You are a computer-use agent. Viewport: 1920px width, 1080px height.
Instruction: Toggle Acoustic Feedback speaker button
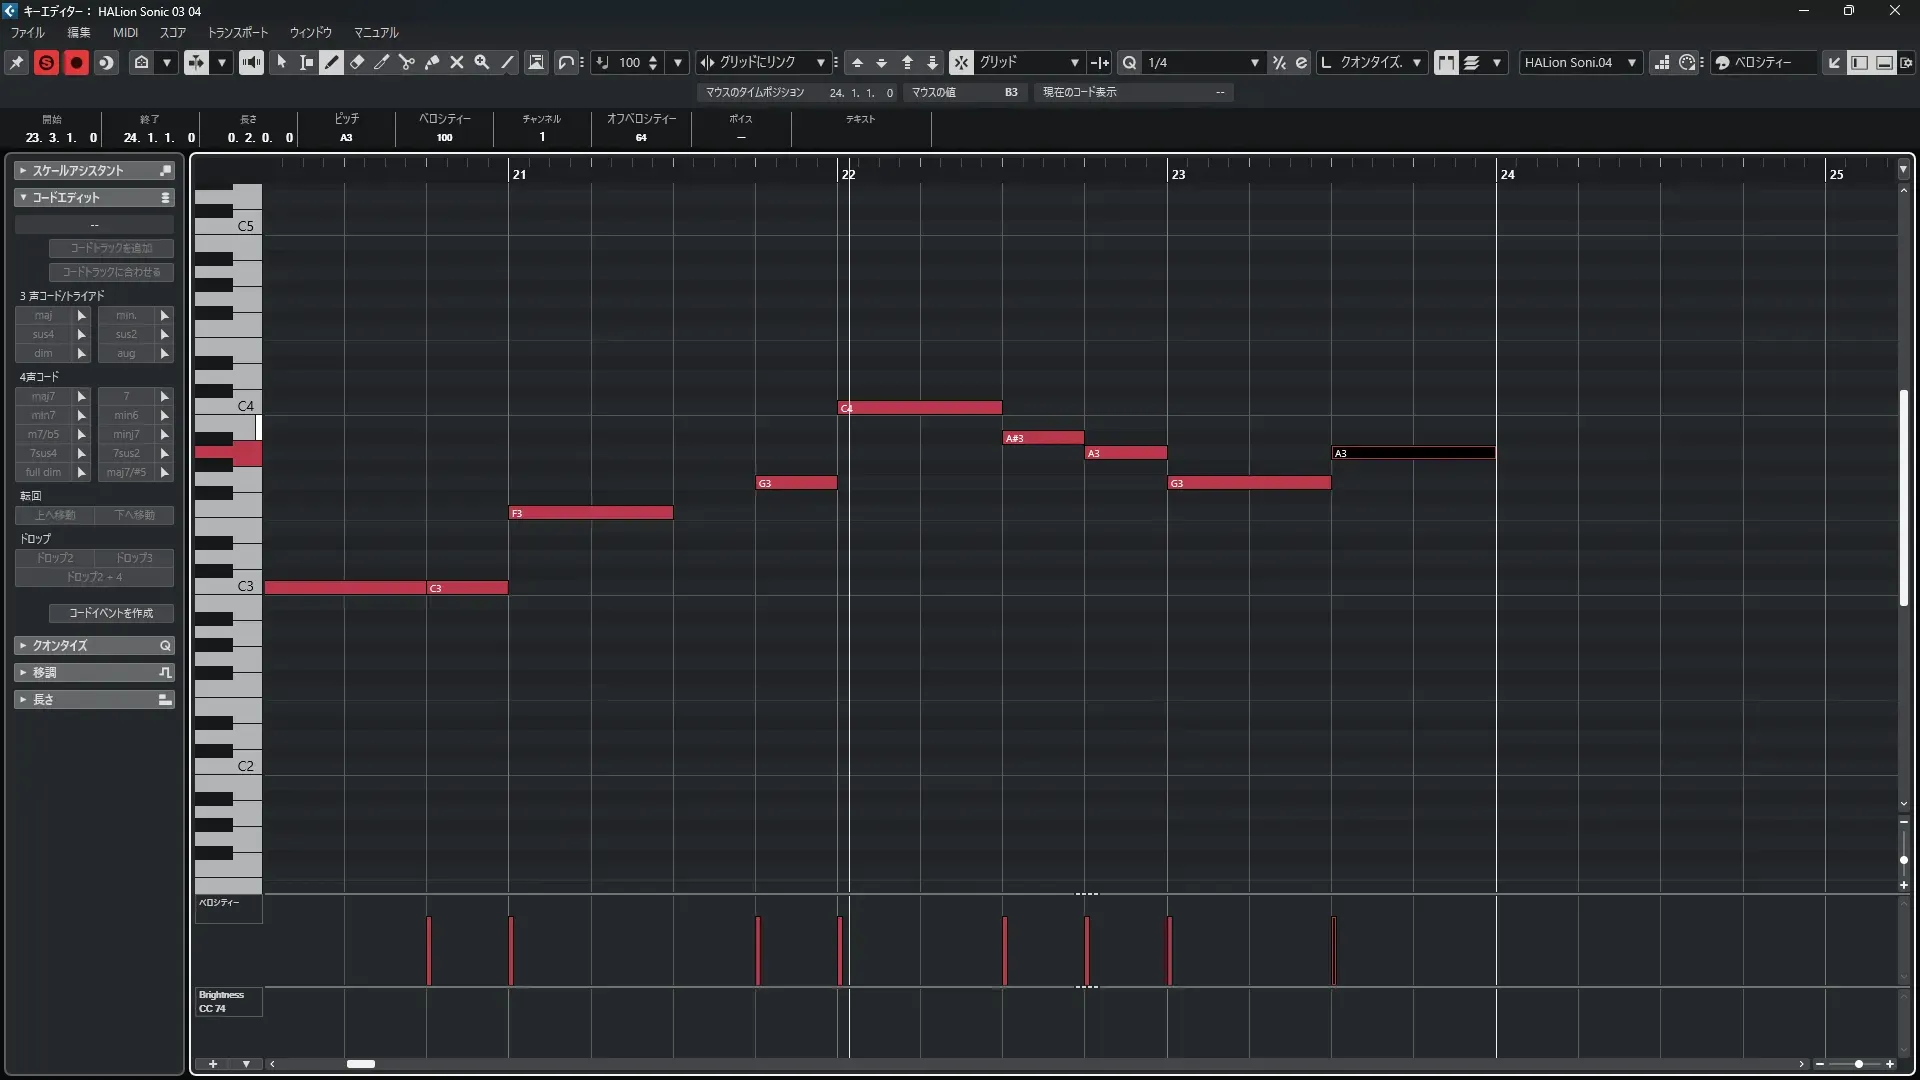coord(251,62)
